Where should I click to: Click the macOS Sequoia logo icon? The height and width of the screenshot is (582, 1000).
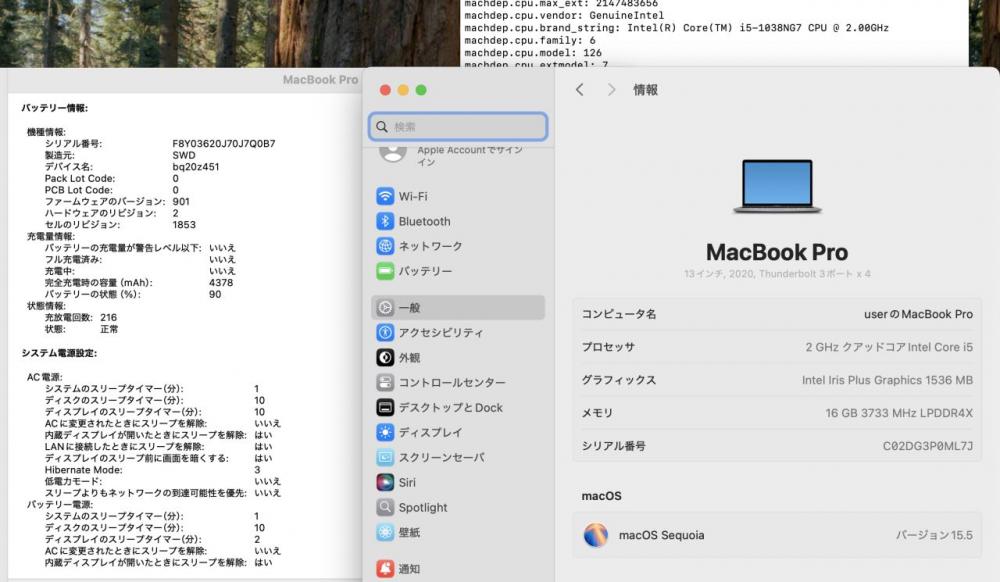(596, 535)
